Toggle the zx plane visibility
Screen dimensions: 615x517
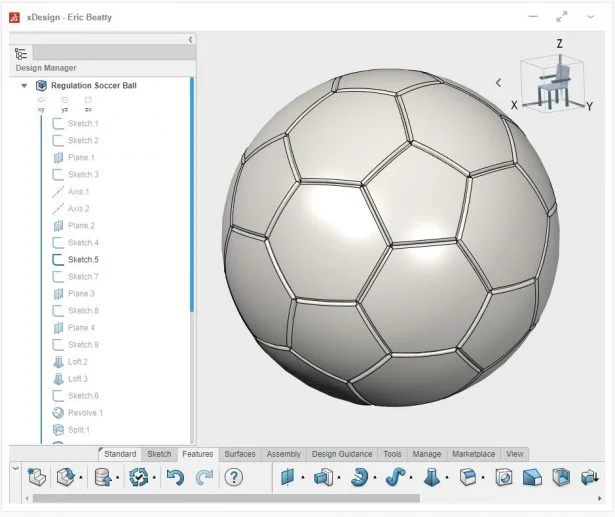tap(88, 102)
